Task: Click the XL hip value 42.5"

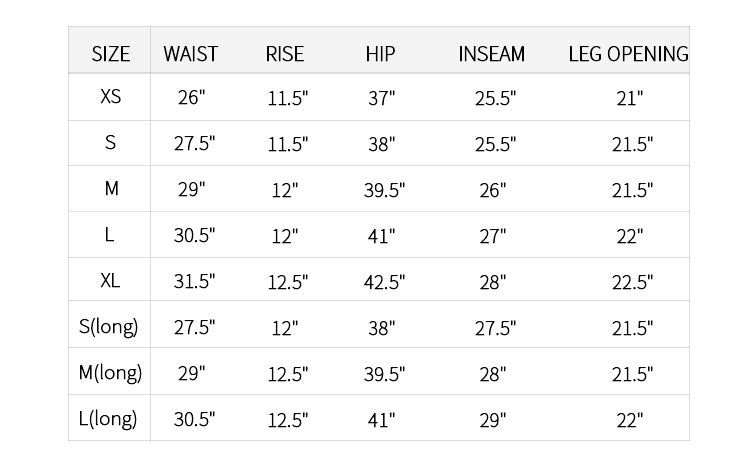Action: (384, 283)
